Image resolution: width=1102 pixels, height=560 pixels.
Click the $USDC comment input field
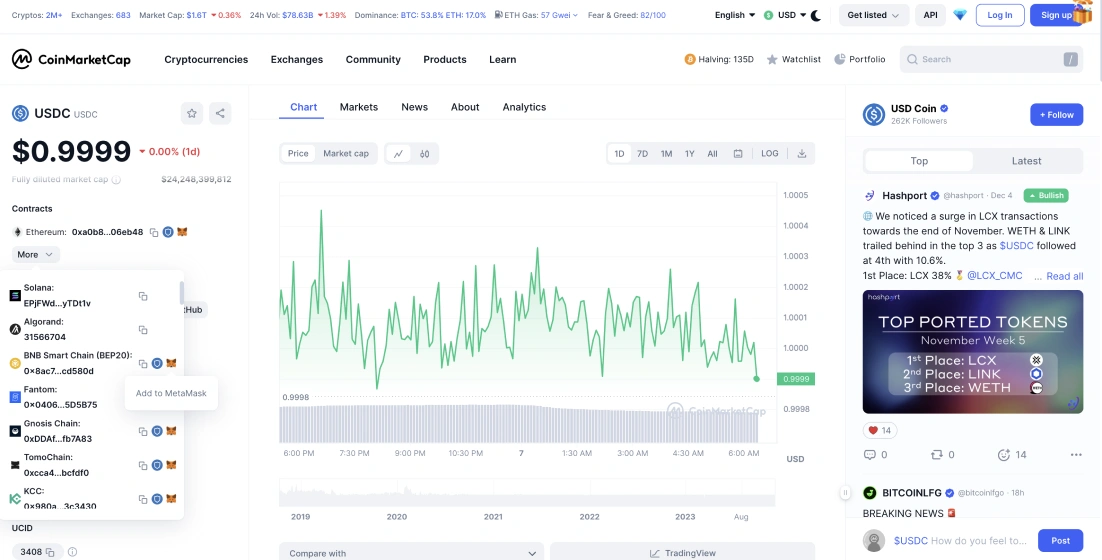(960, 540)
